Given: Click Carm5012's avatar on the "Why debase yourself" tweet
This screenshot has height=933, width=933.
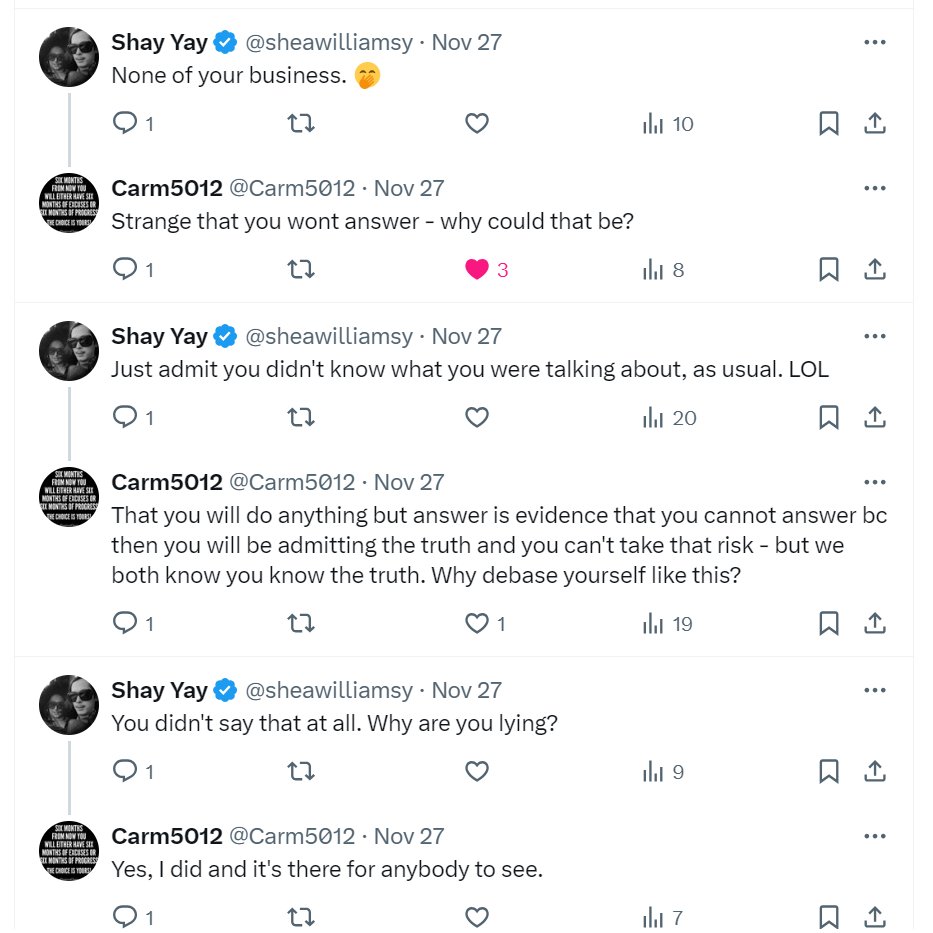Looking at the screenshot, I should tap(69, 497).
